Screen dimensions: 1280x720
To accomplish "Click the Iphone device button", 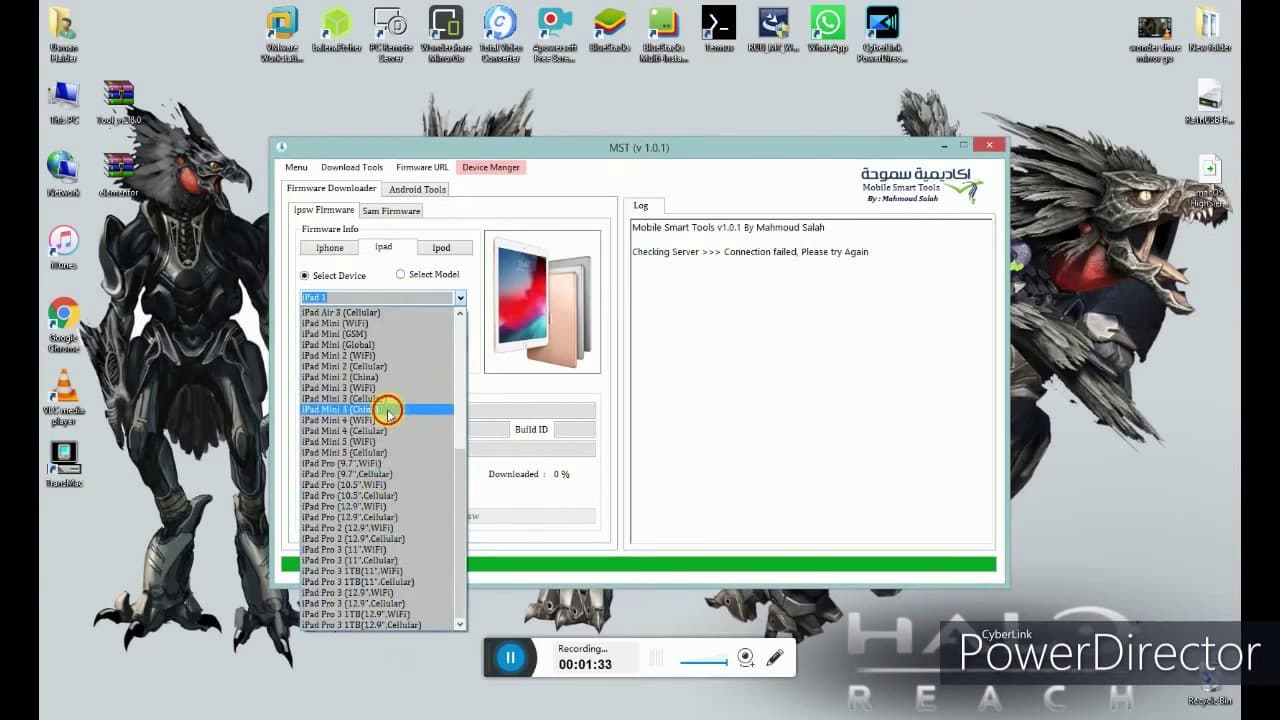I will [330, 248].
